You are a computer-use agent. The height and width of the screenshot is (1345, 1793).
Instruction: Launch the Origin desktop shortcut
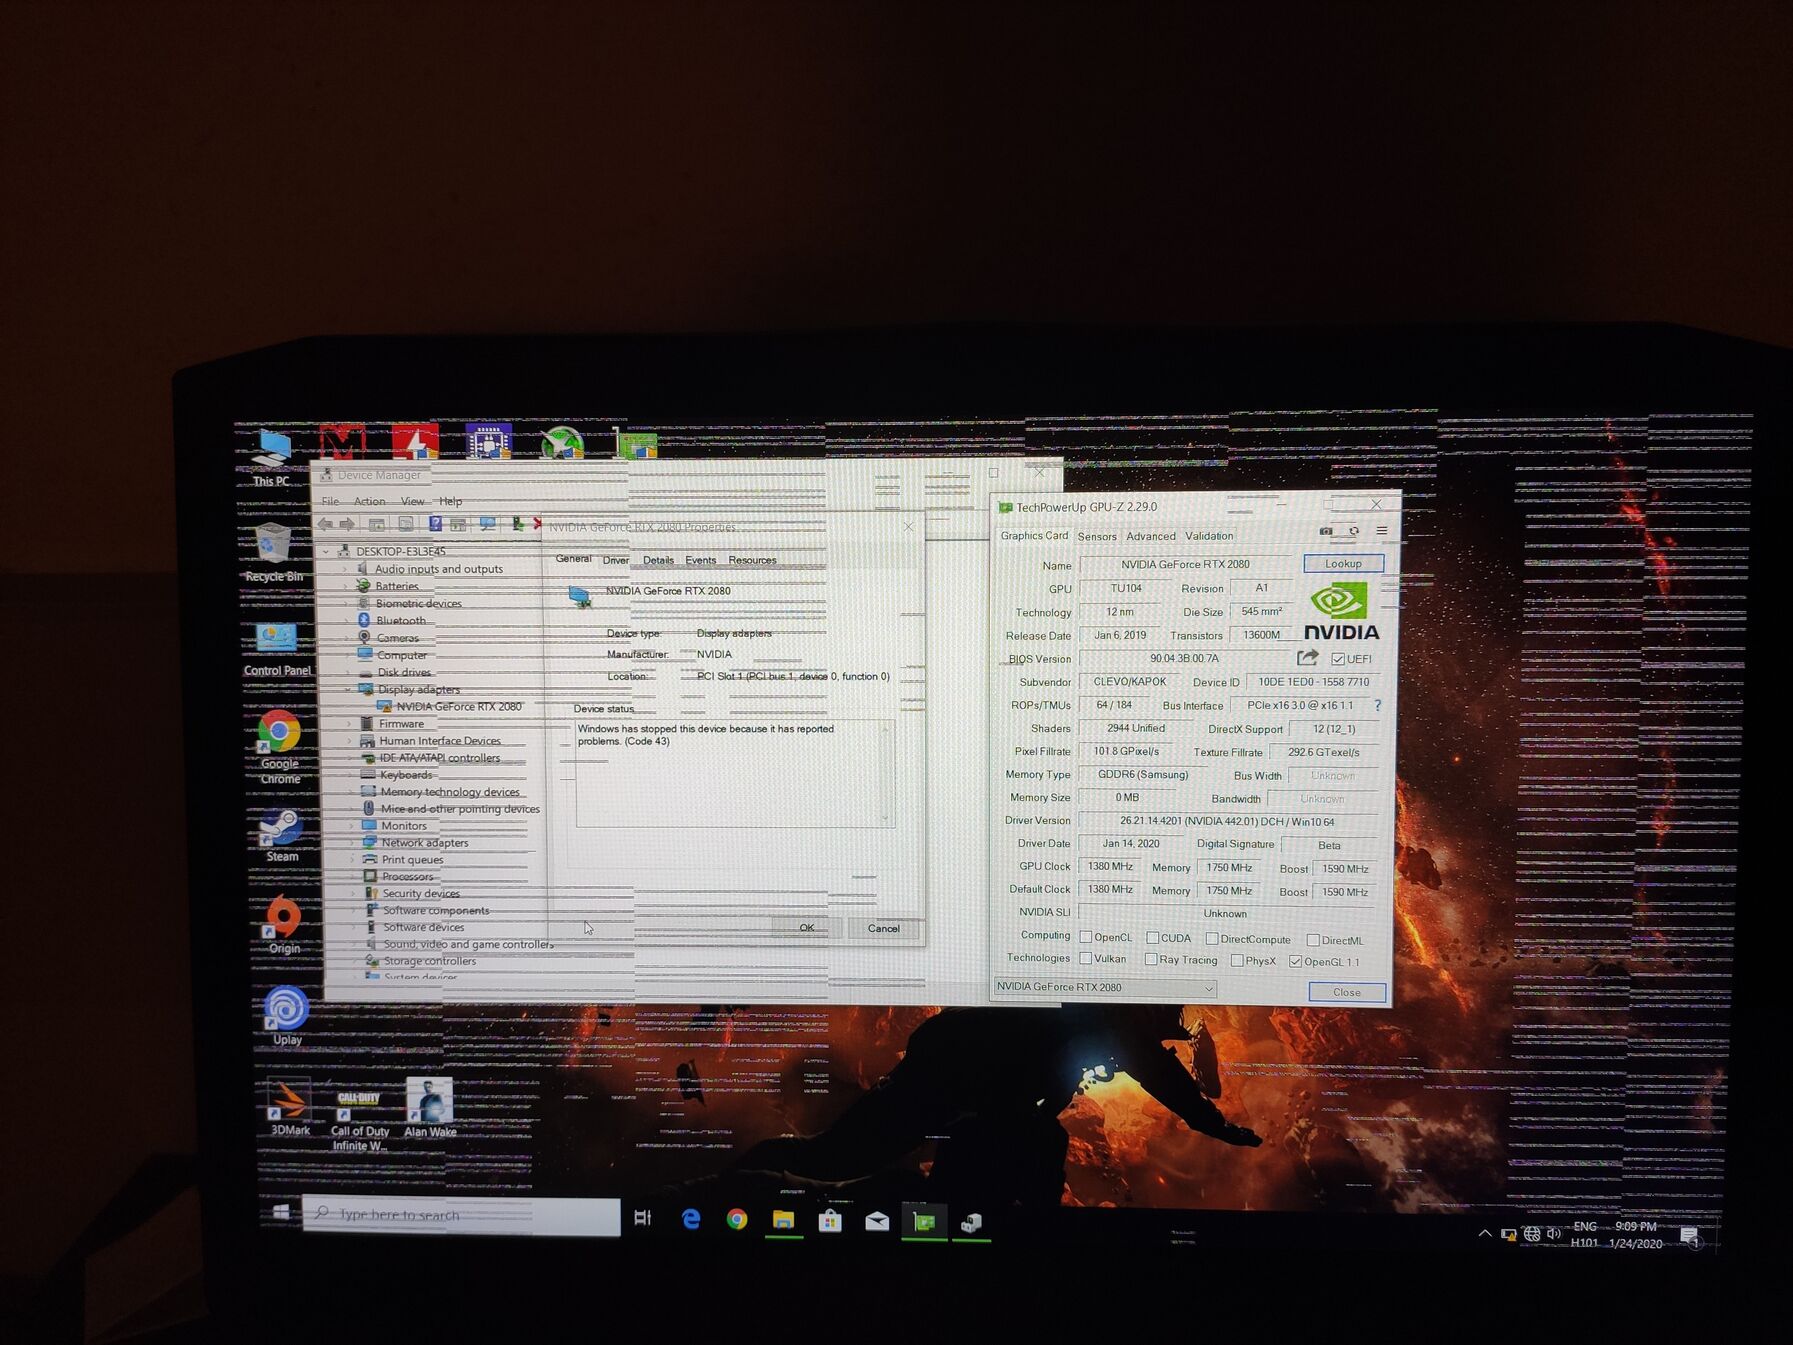(x=284, y=924)
